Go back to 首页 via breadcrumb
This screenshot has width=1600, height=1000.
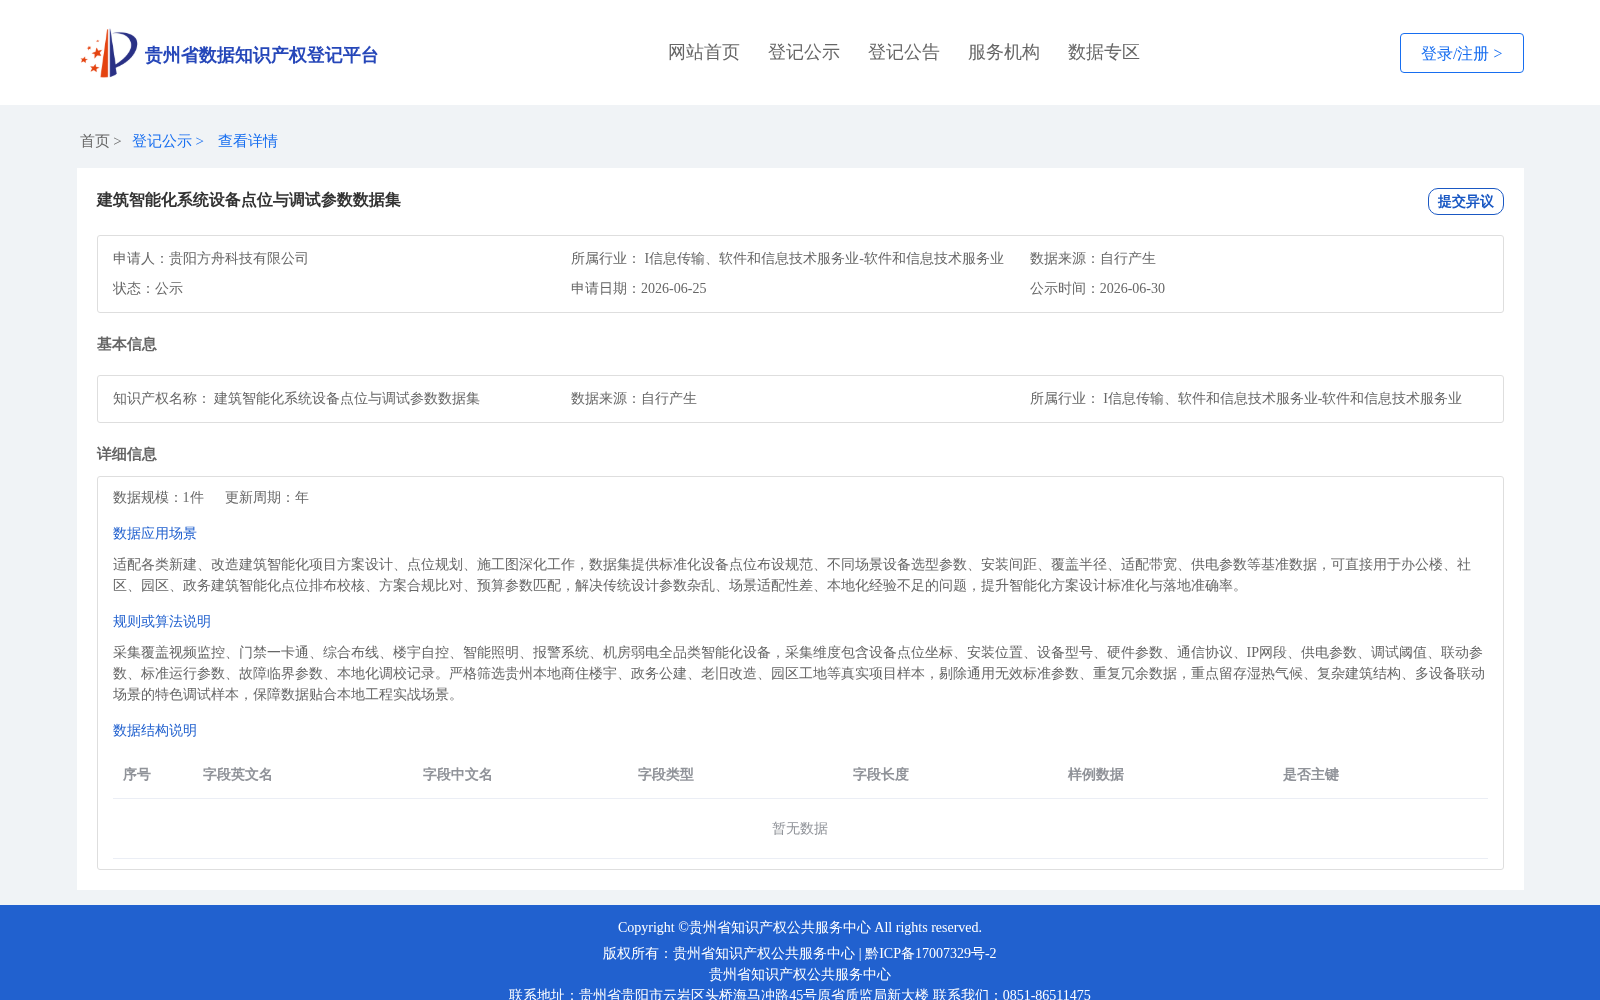point(95,141)
